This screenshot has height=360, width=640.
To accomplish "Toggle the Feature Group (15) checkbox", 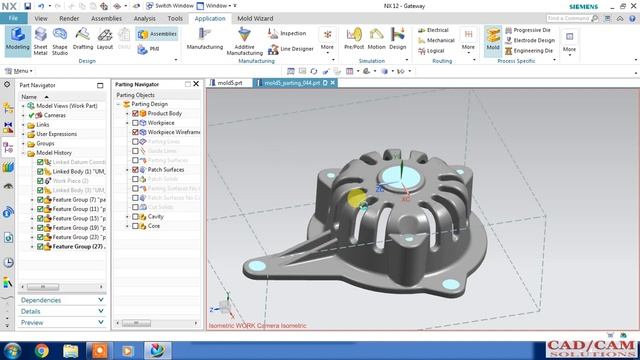I will click(x=40, y=219).
